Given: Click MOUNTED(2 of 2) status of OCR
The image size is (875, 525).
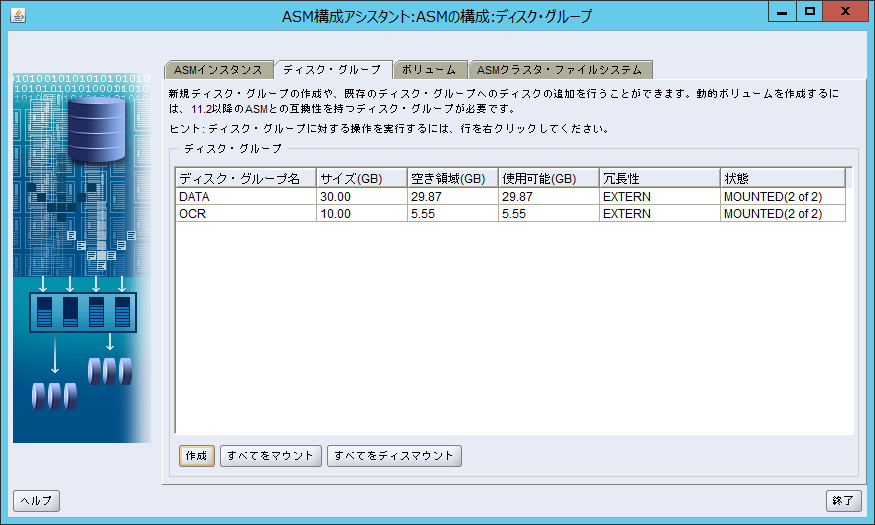Looking at the screenshot, I should [782, 214].
